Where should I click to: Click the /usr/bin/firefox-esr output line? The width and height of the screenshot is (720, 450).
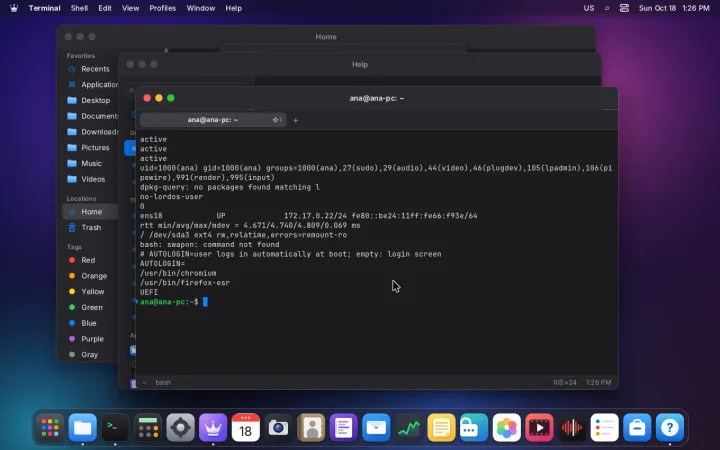tap(185, 283)
